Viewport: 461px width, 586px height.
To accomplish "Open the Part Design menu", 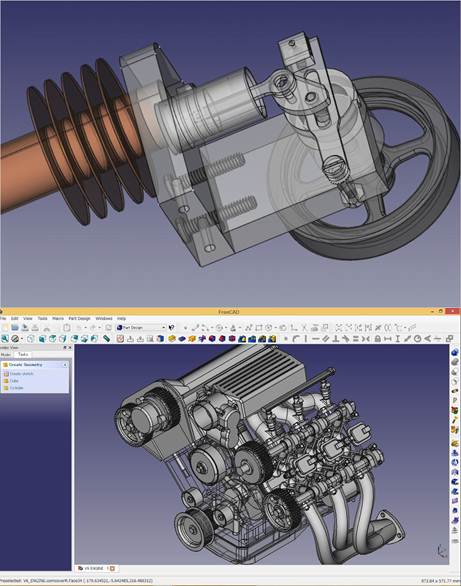I will point(79,318).
